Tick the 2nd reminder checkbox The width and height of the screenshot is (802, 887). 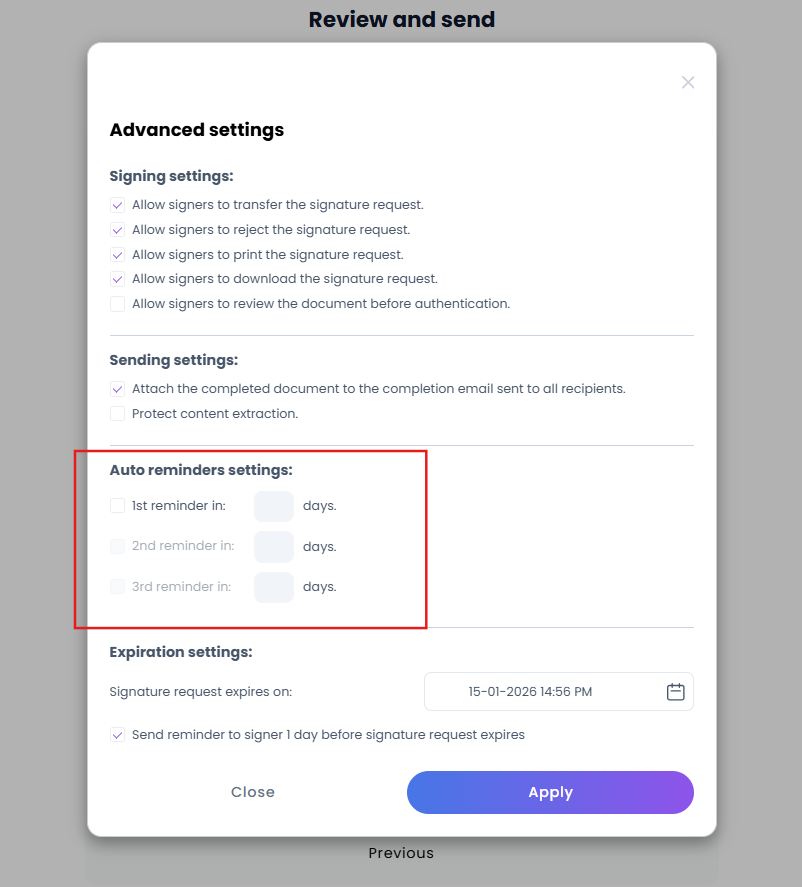pyautogui.click(x=117, y=546)
